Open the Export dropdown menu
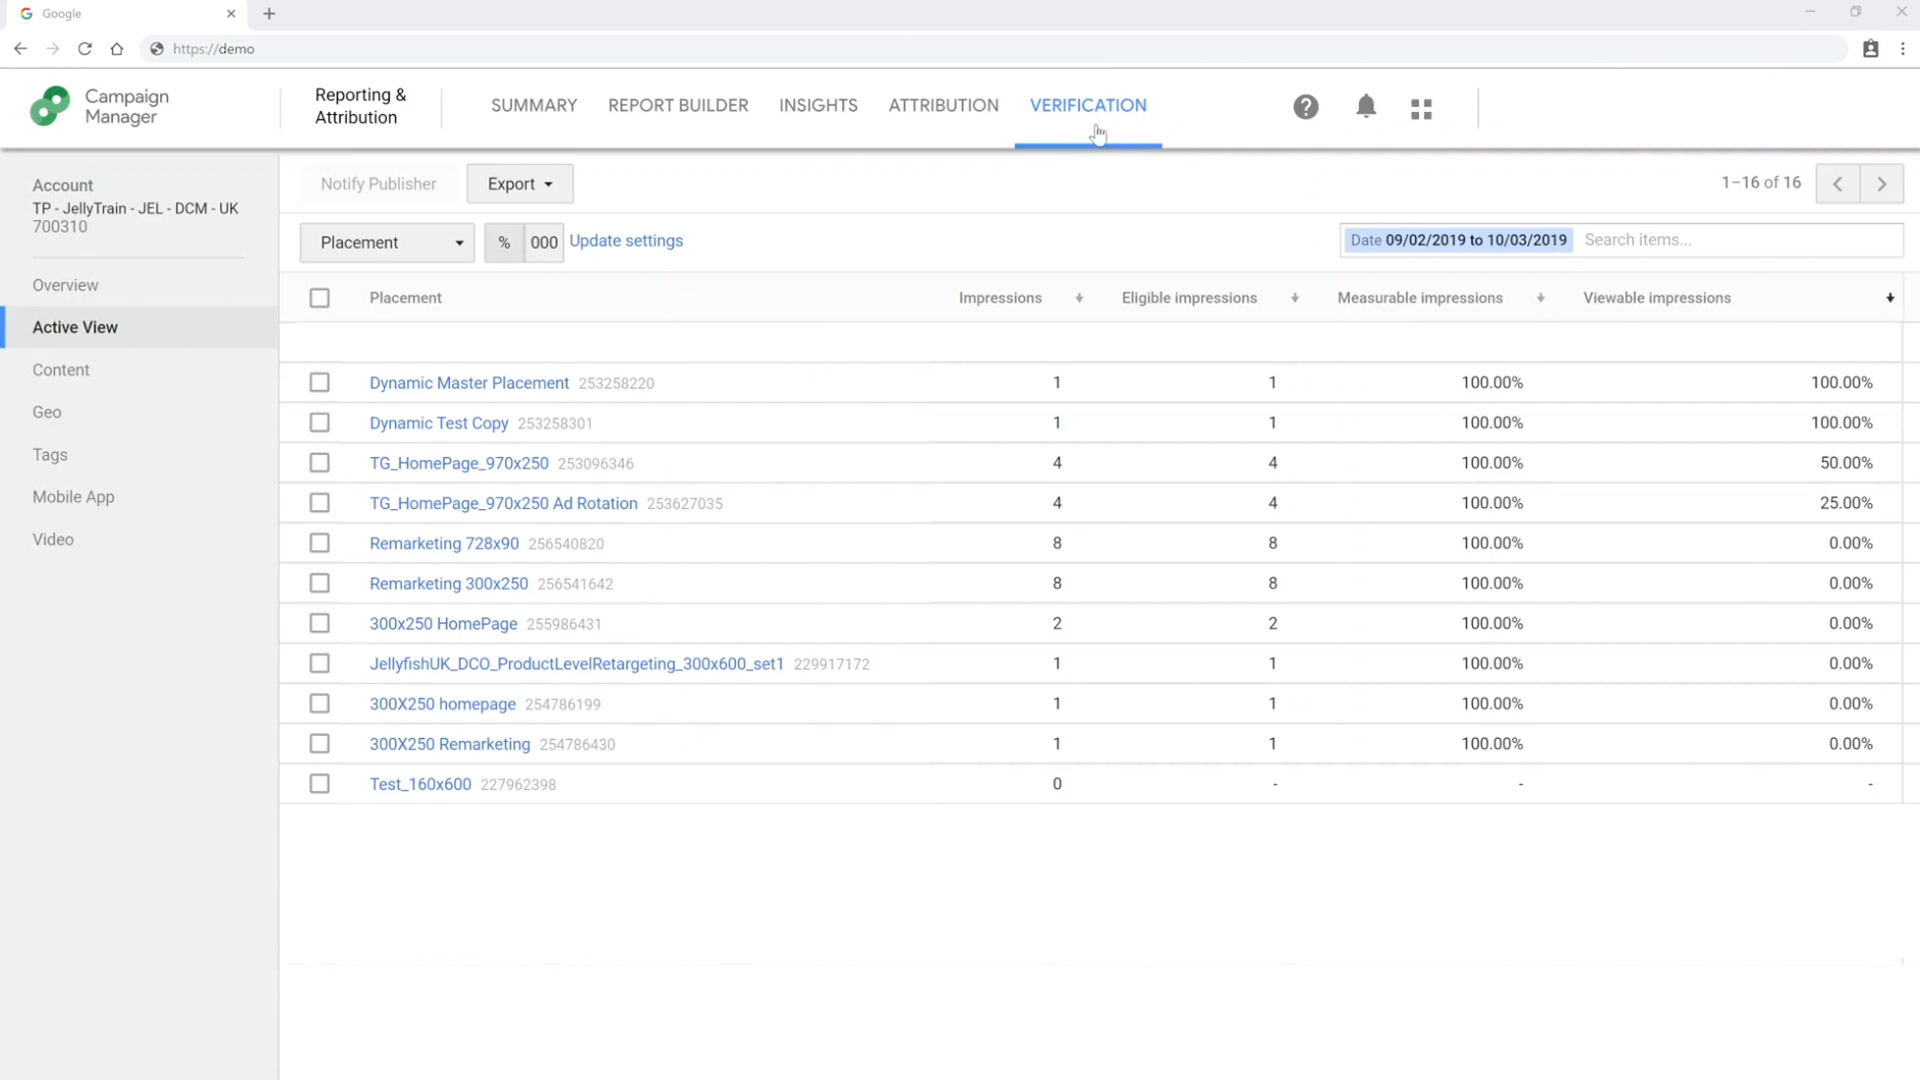Image resolution: width=1920 pixels, height=1080 pixels. [519, 184]
